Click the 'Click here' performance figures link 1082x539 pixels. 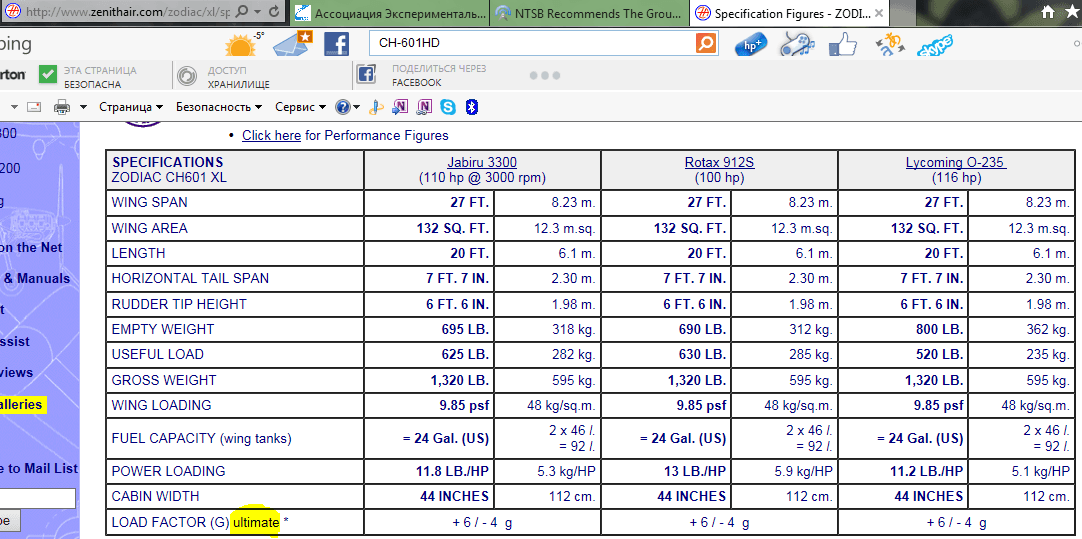point(271,135)
